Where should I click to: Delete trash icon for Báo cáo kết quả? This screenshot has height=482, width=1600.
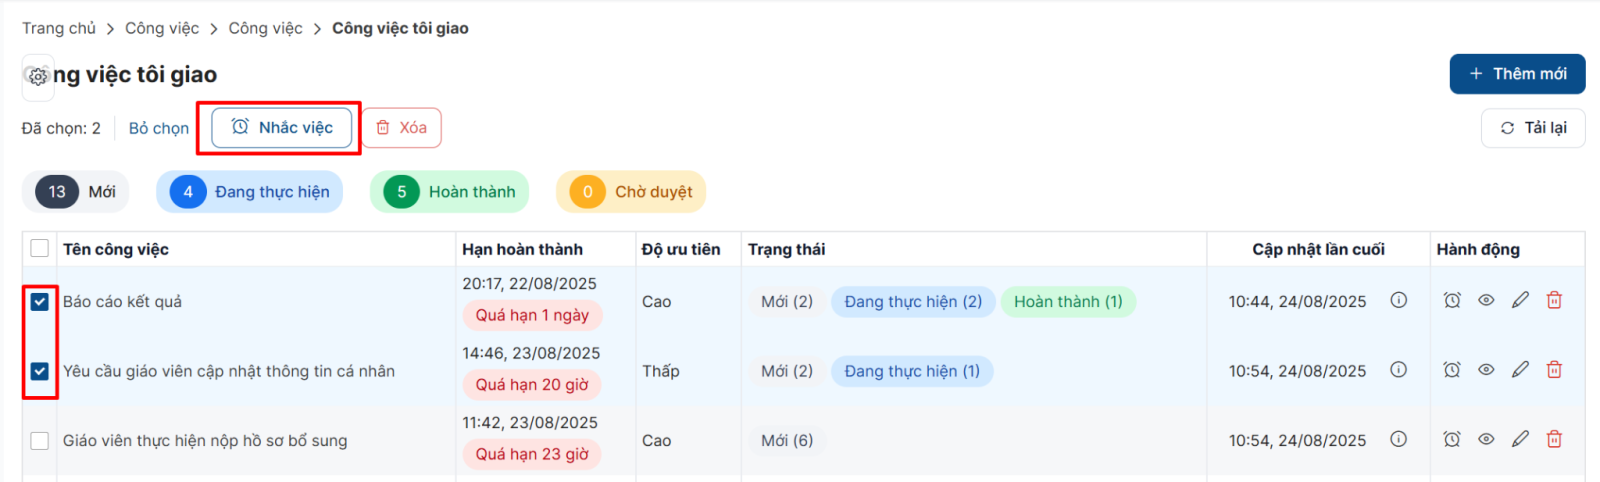tap(1554, 300)
